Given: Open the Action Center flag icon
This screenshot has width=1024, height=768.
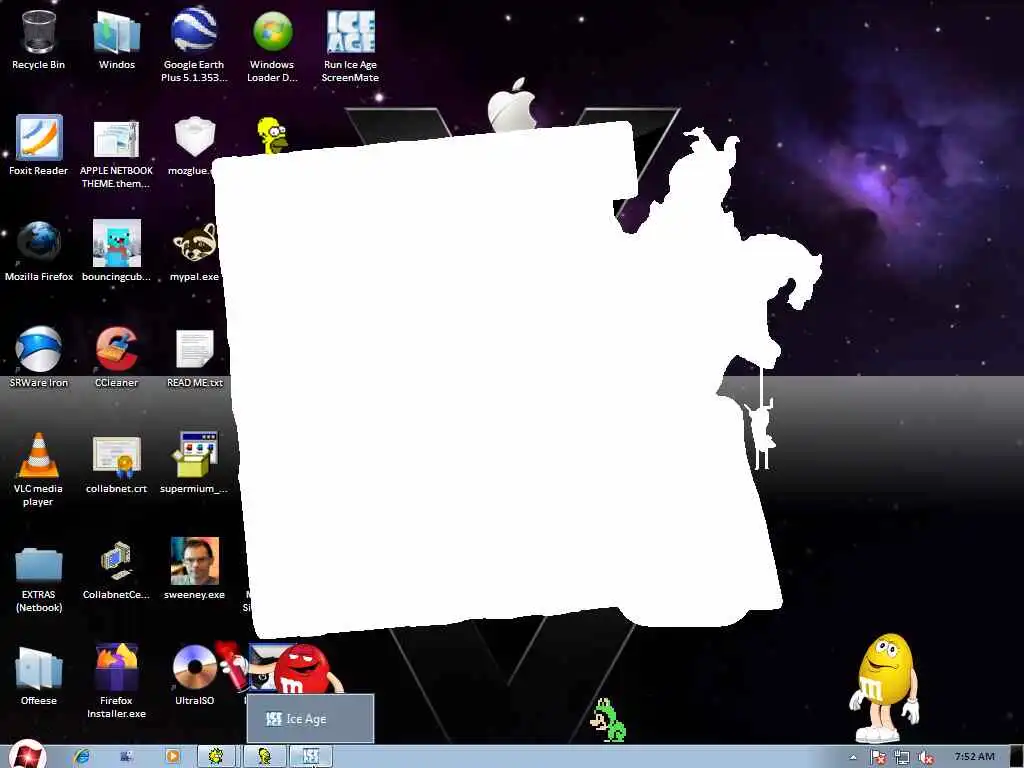Looking at the screenshot, I should tap(878, 758).
